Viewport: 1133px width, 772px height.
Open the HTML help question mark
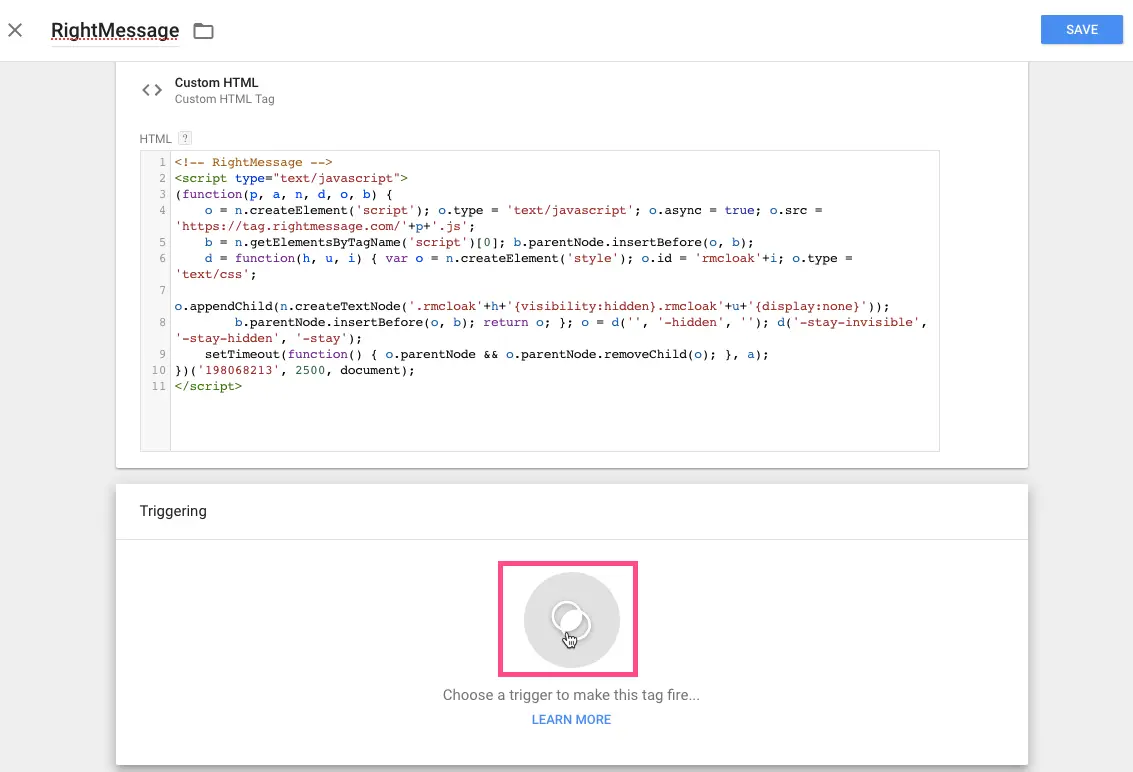point(184,138)
